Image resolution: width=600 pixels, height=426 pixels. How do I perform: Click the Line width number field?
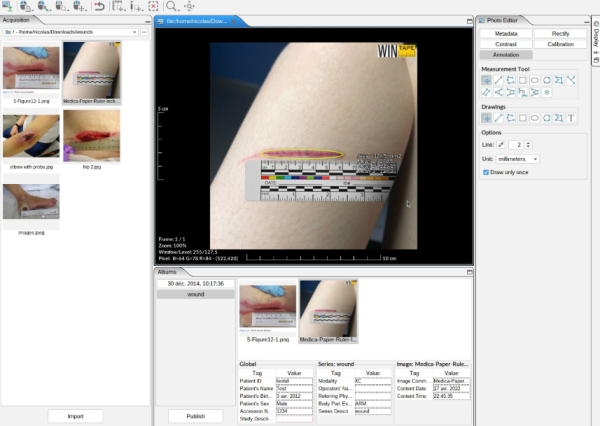517,145
